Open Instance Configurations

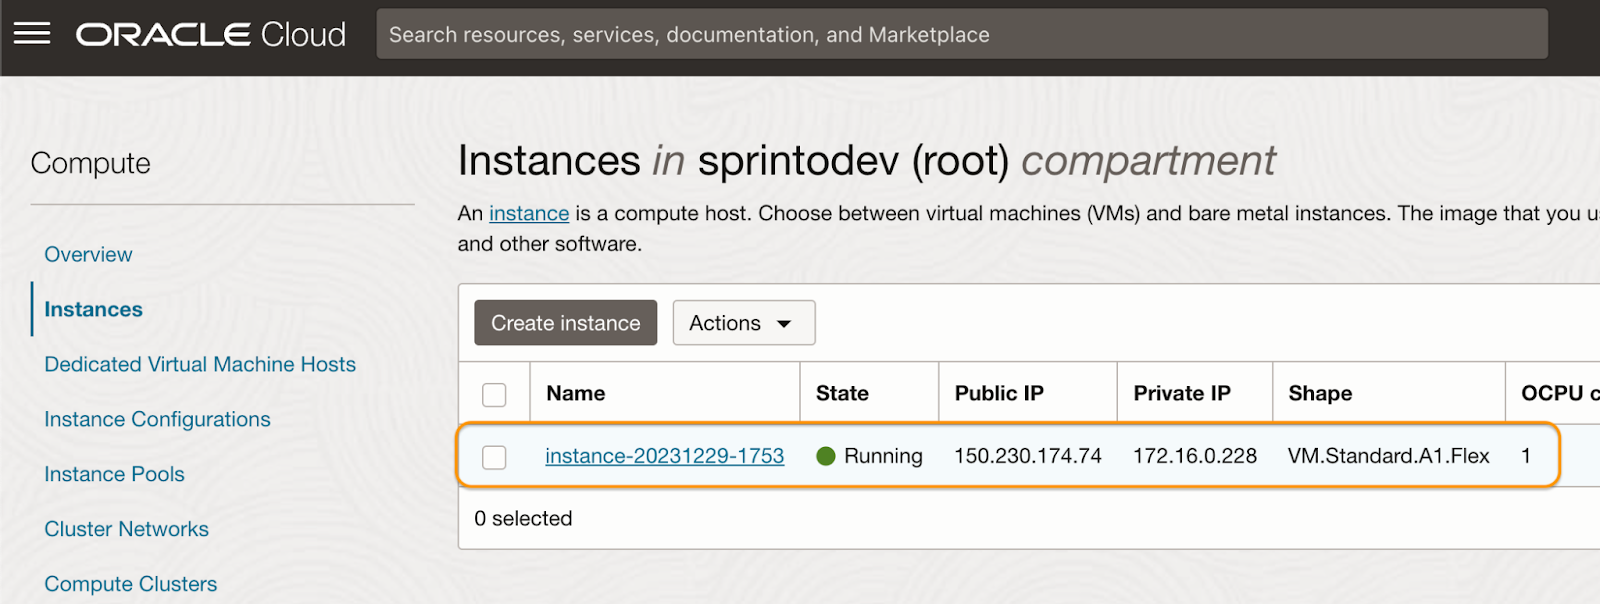[157, 419]
